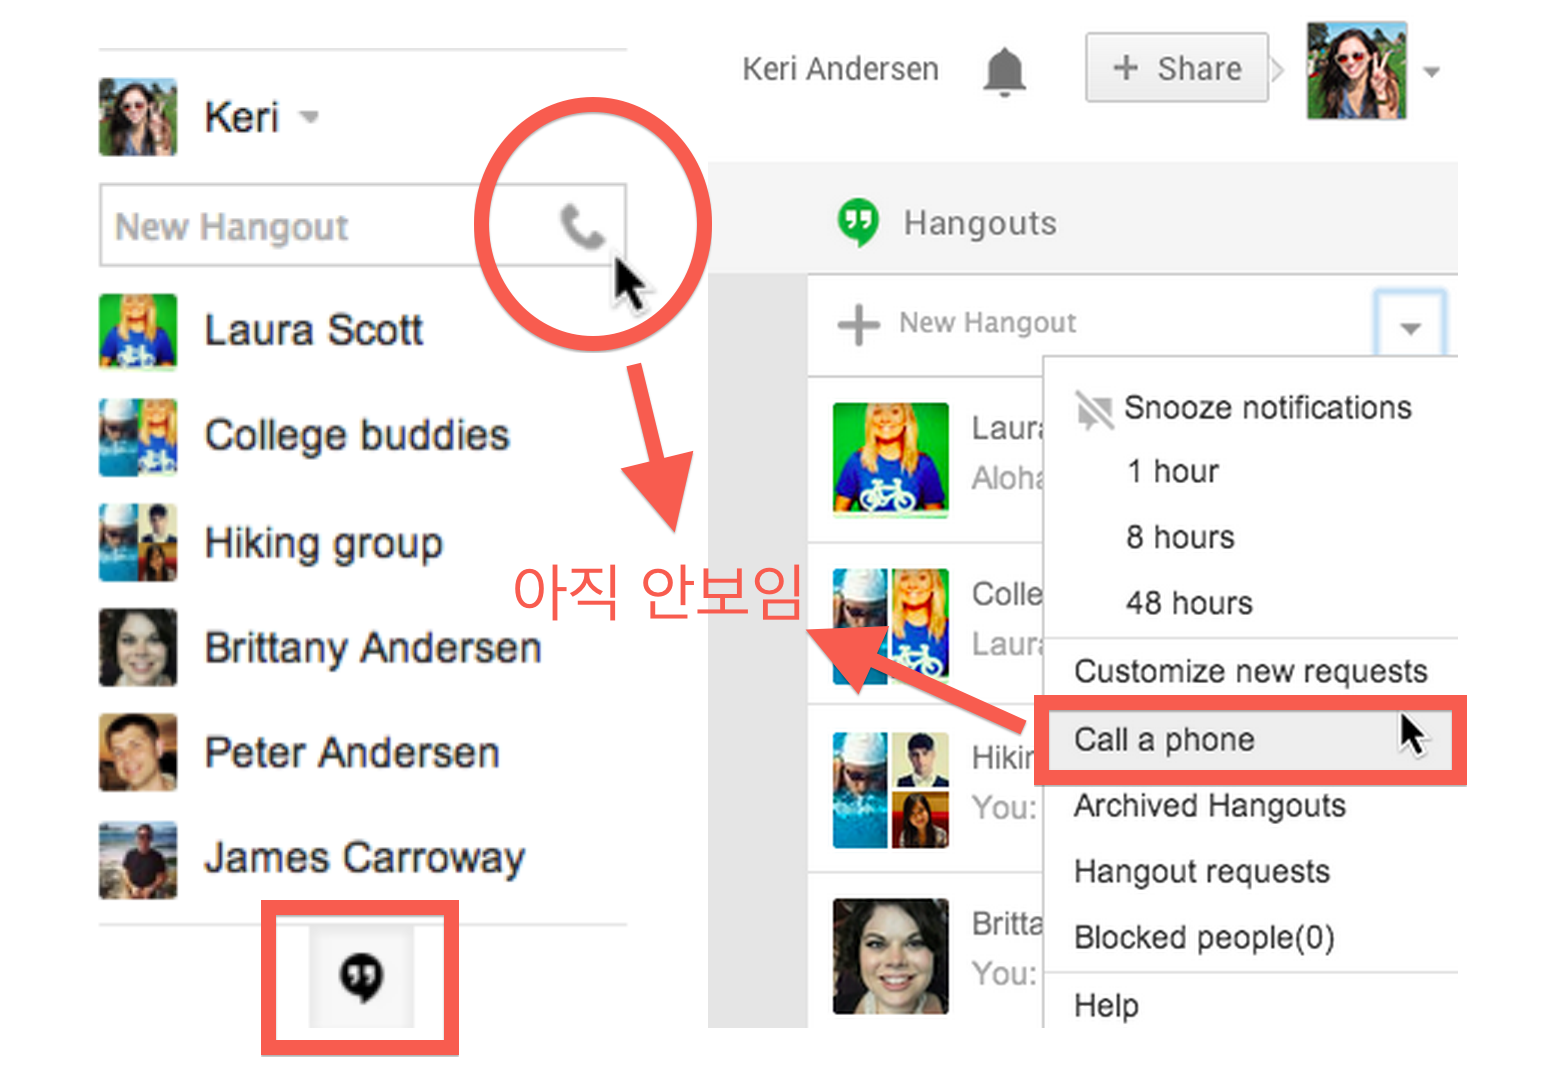Click the Snooze notifications label
The image size is (1550, 1068).
(1268, 408)
